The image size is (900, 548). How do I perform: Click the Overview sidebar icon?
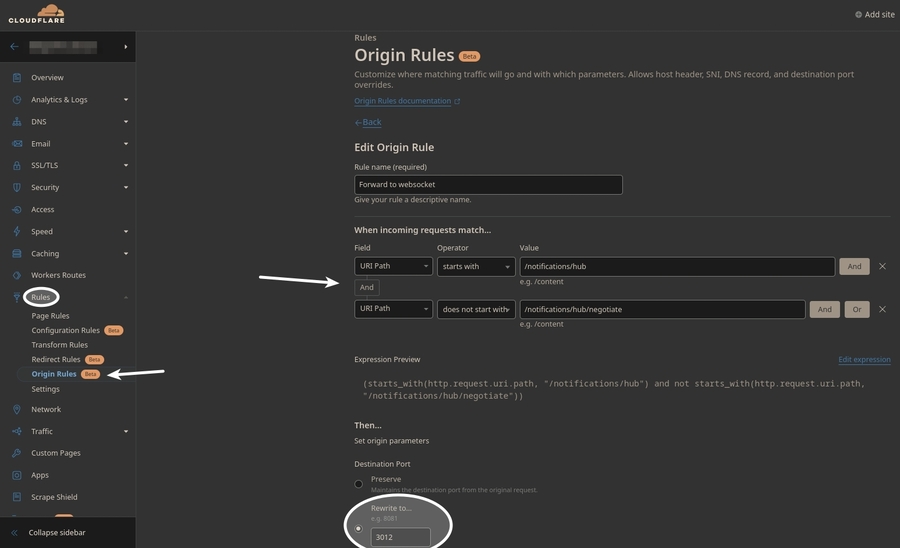[17, 78]
